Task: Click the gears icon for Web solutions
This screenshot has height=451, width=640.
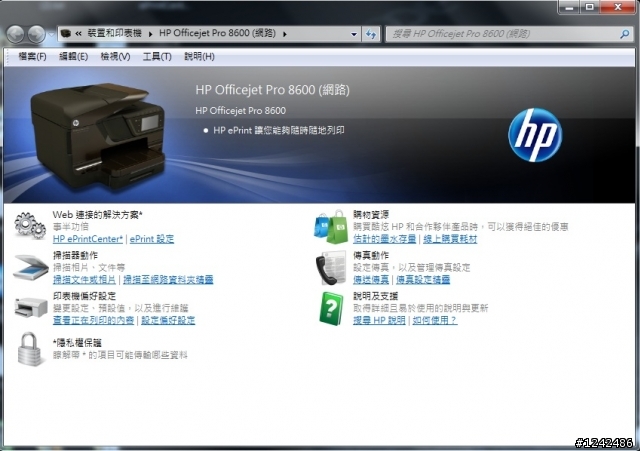Action: [30, 225]
